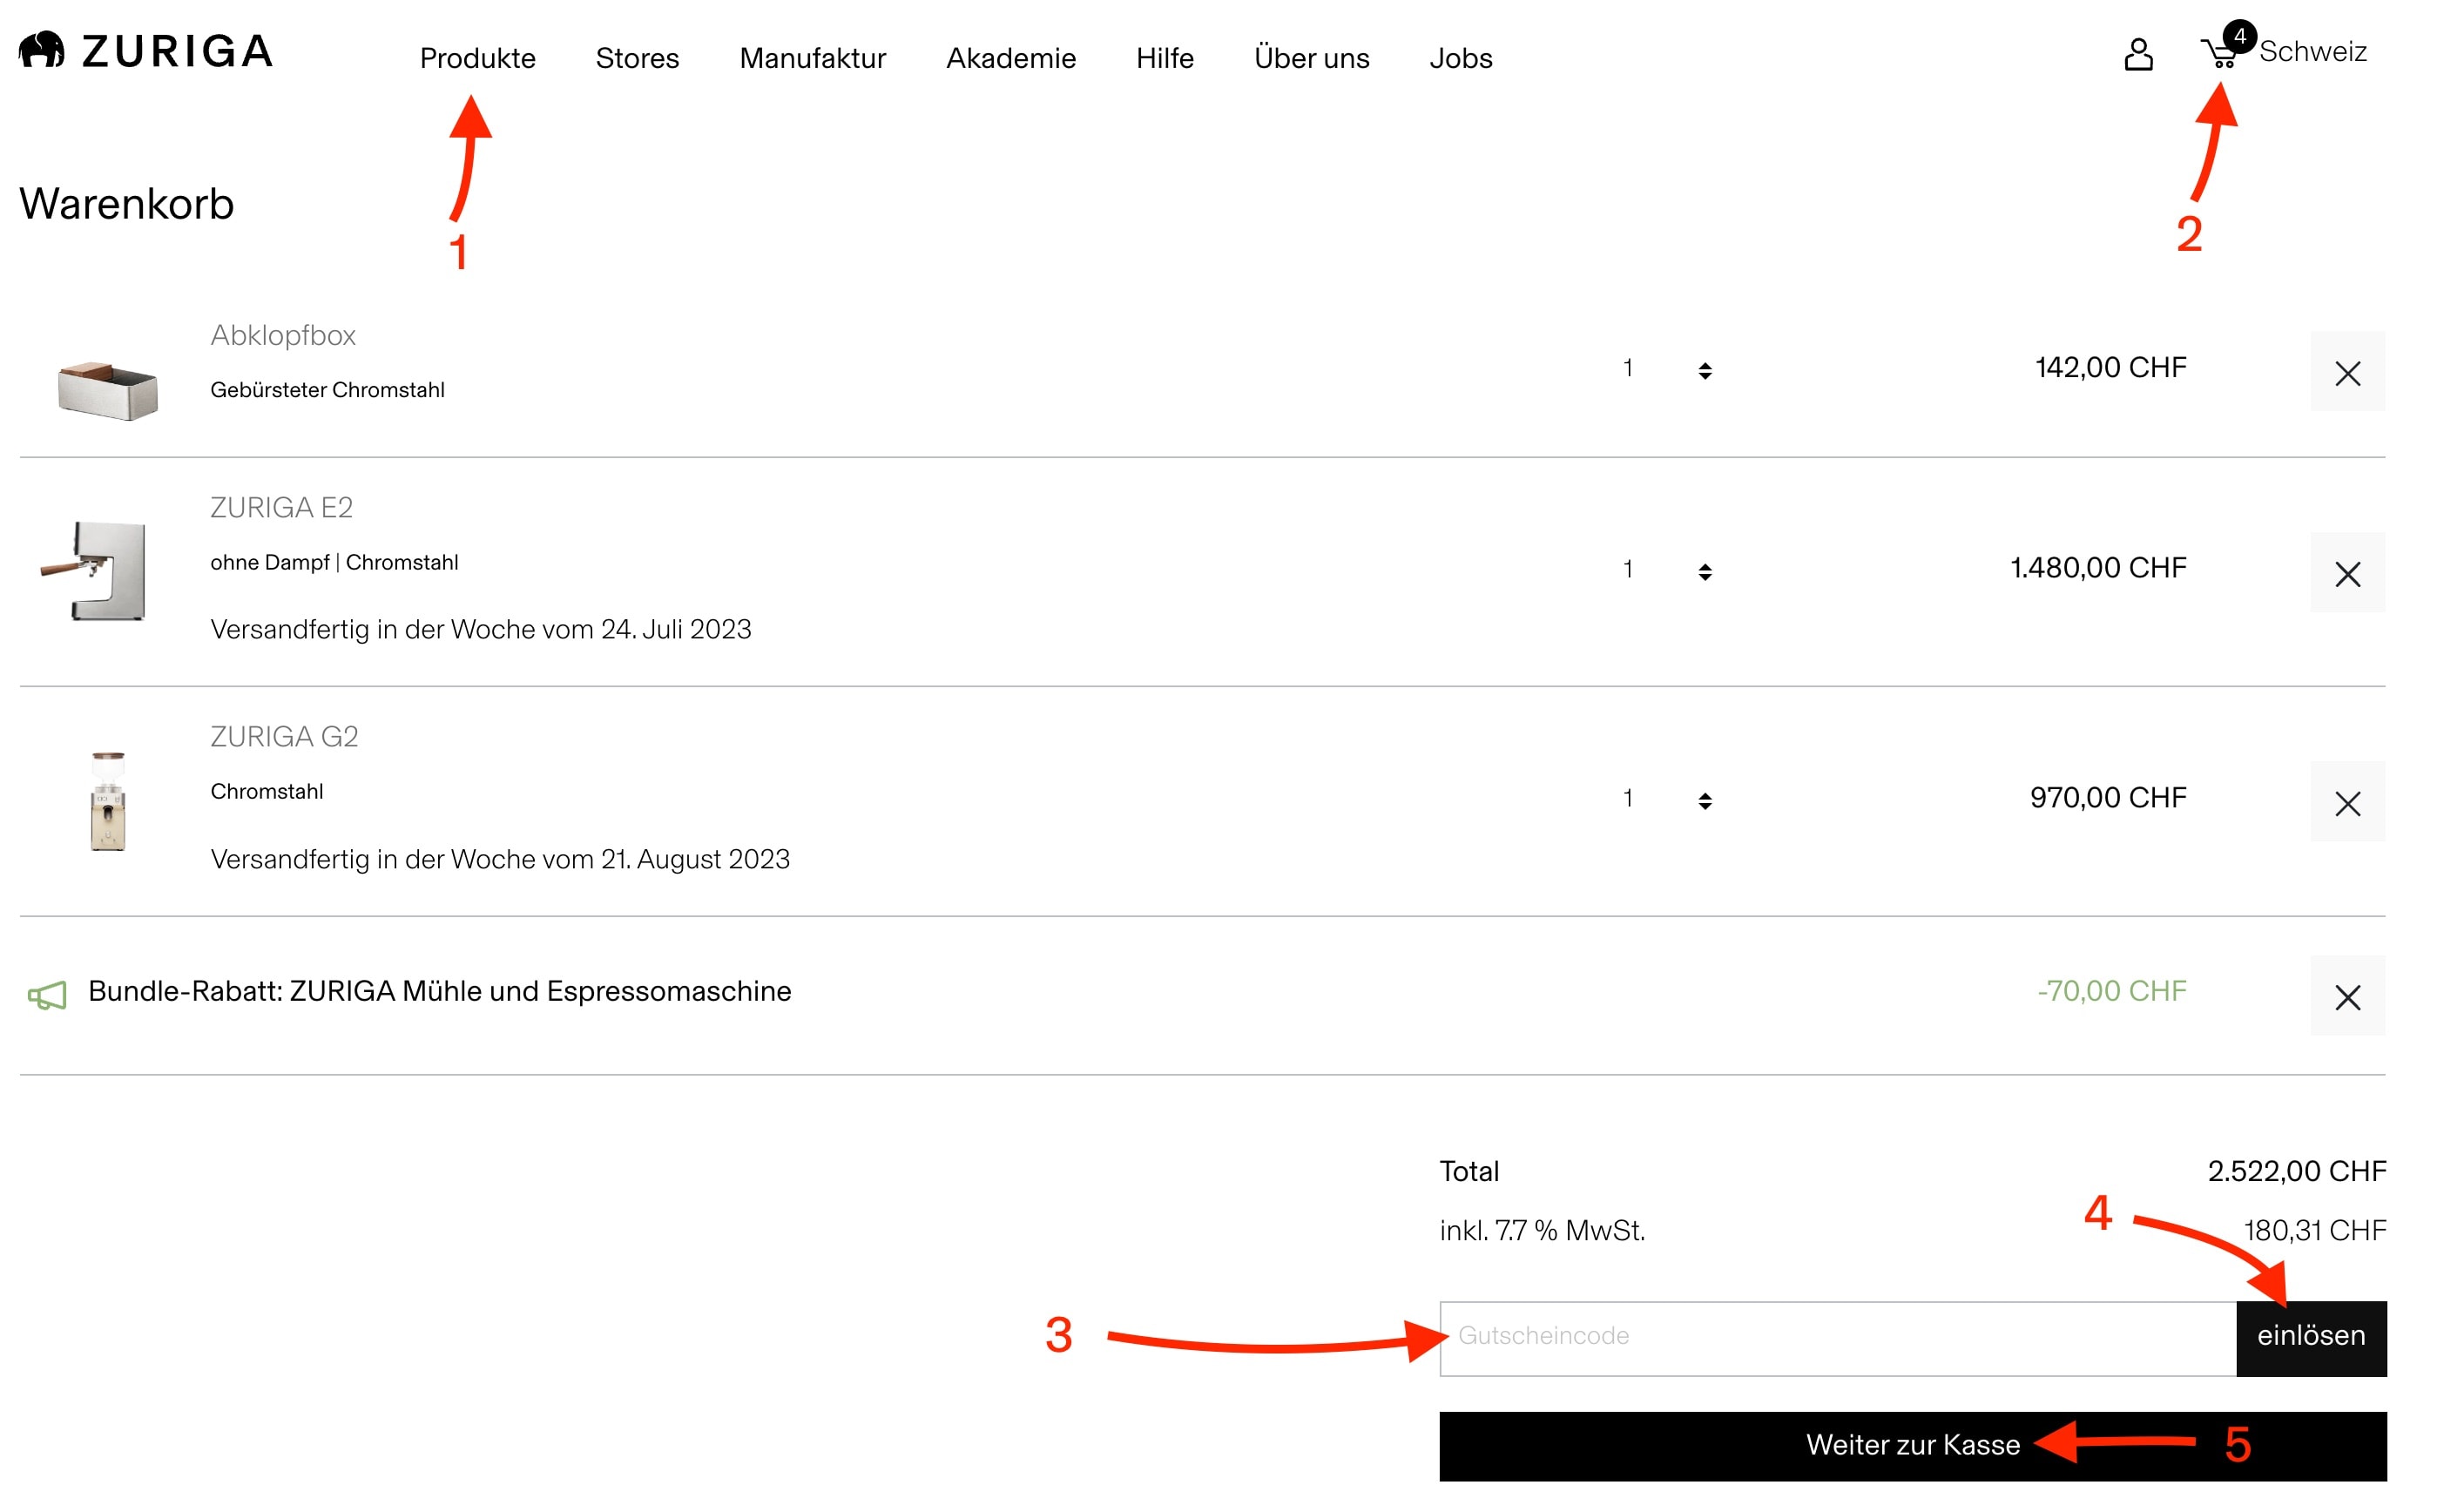Change the quantity stepper for ZURIGA G2
Screen dimensions: 2444x1512
[1704, 800]
